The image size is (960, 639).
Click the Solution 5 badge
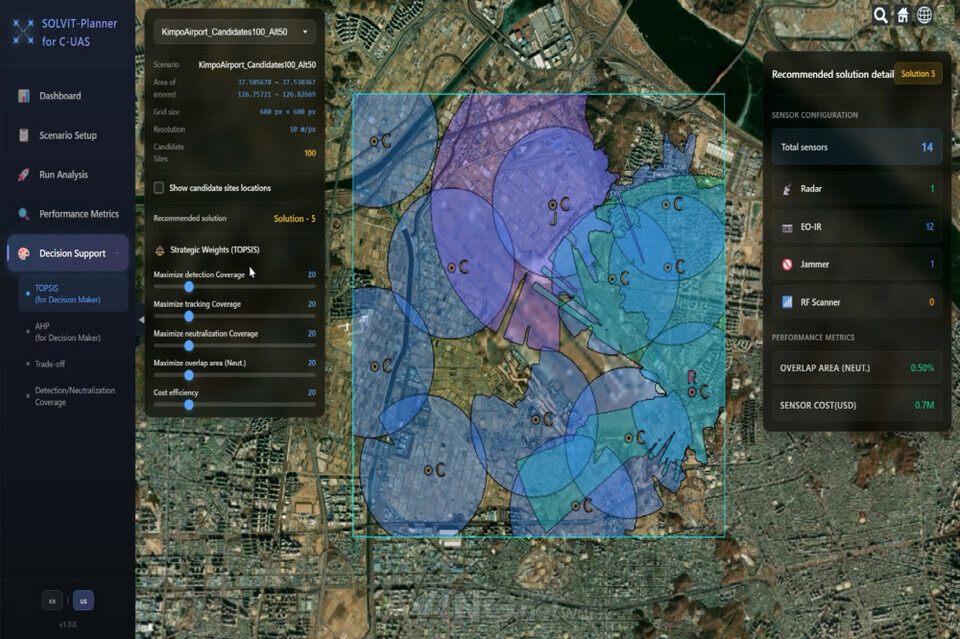point(918,74)
